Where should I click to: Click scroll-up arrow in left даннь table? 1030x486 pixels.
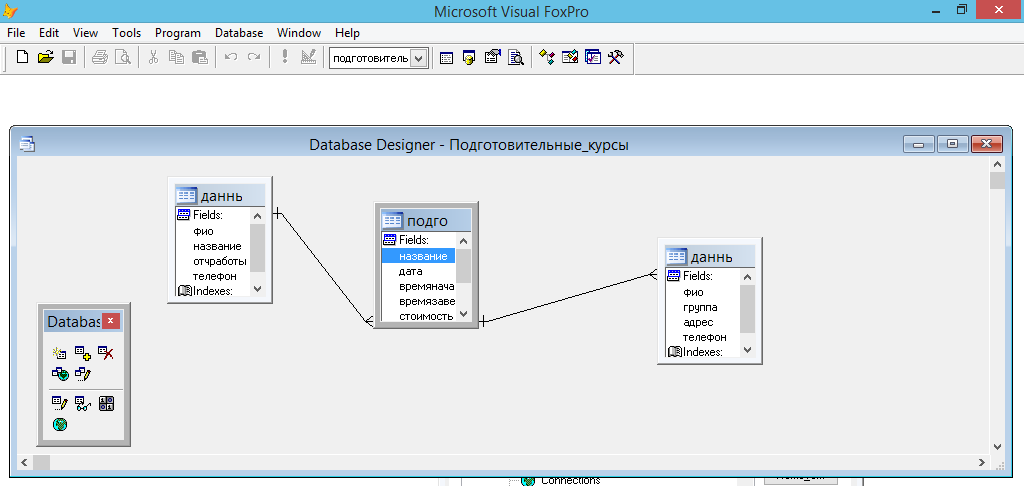point(258,215)
